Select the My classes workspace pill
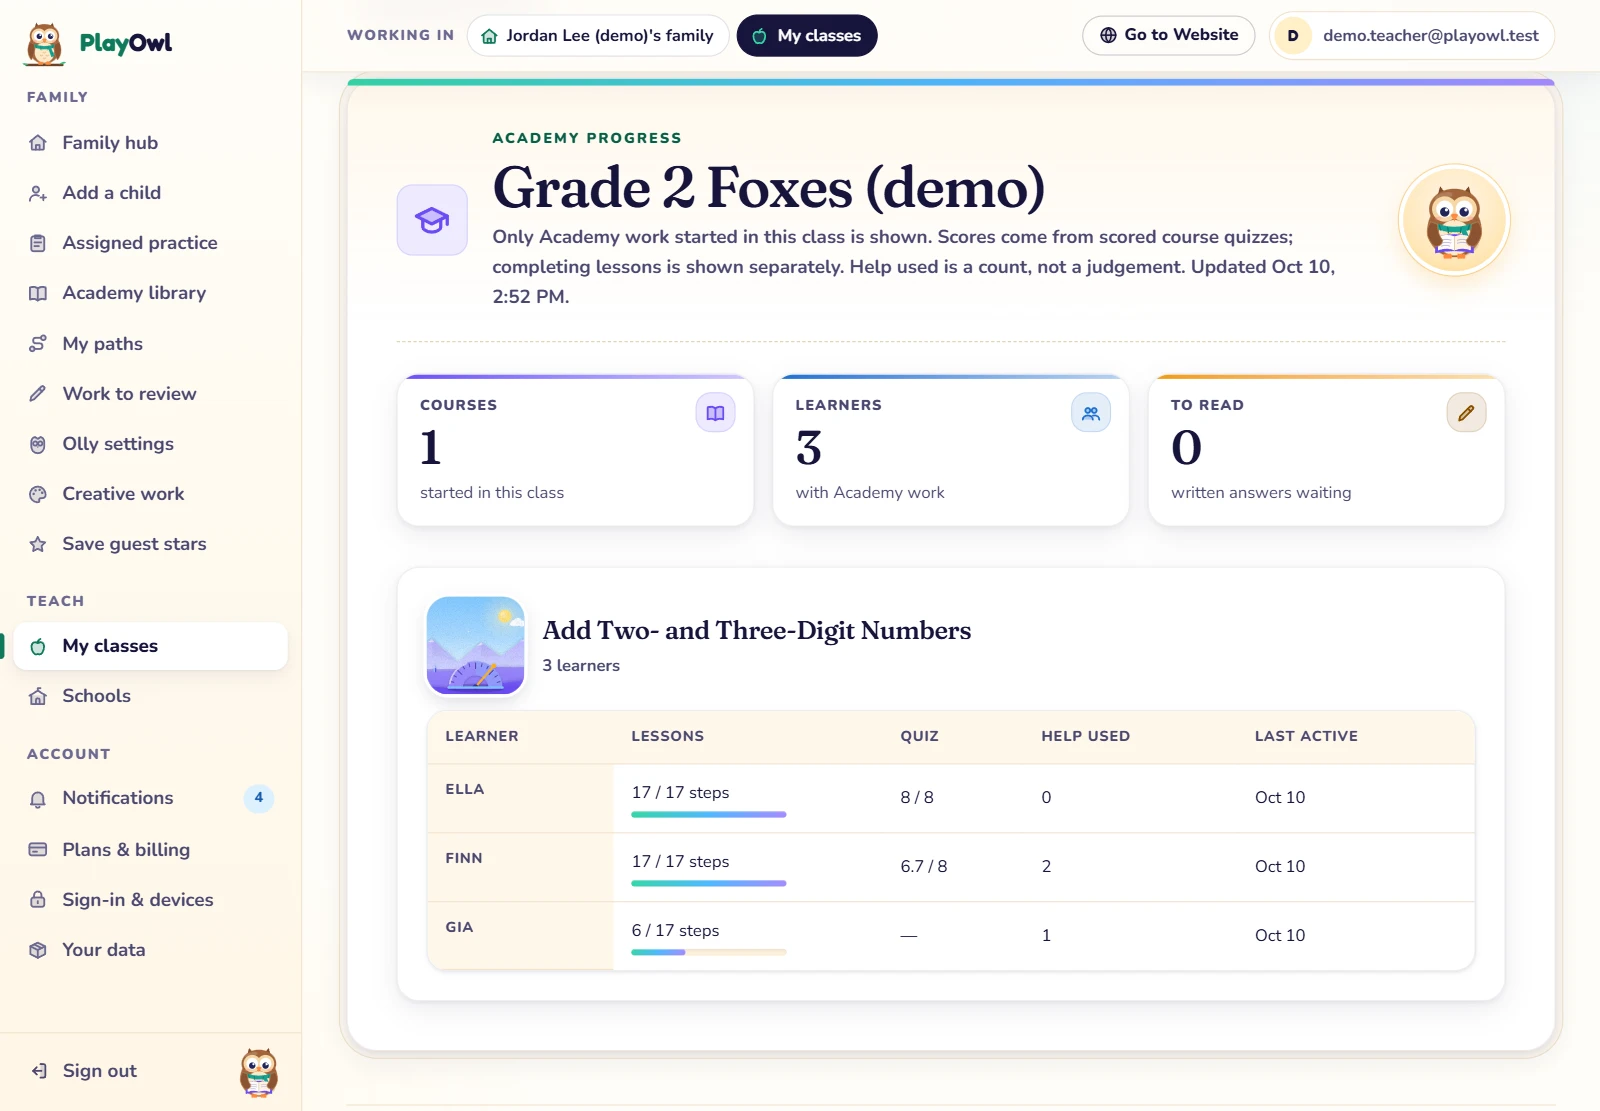Screen dimensions: 1600x1111 (807, 36)
